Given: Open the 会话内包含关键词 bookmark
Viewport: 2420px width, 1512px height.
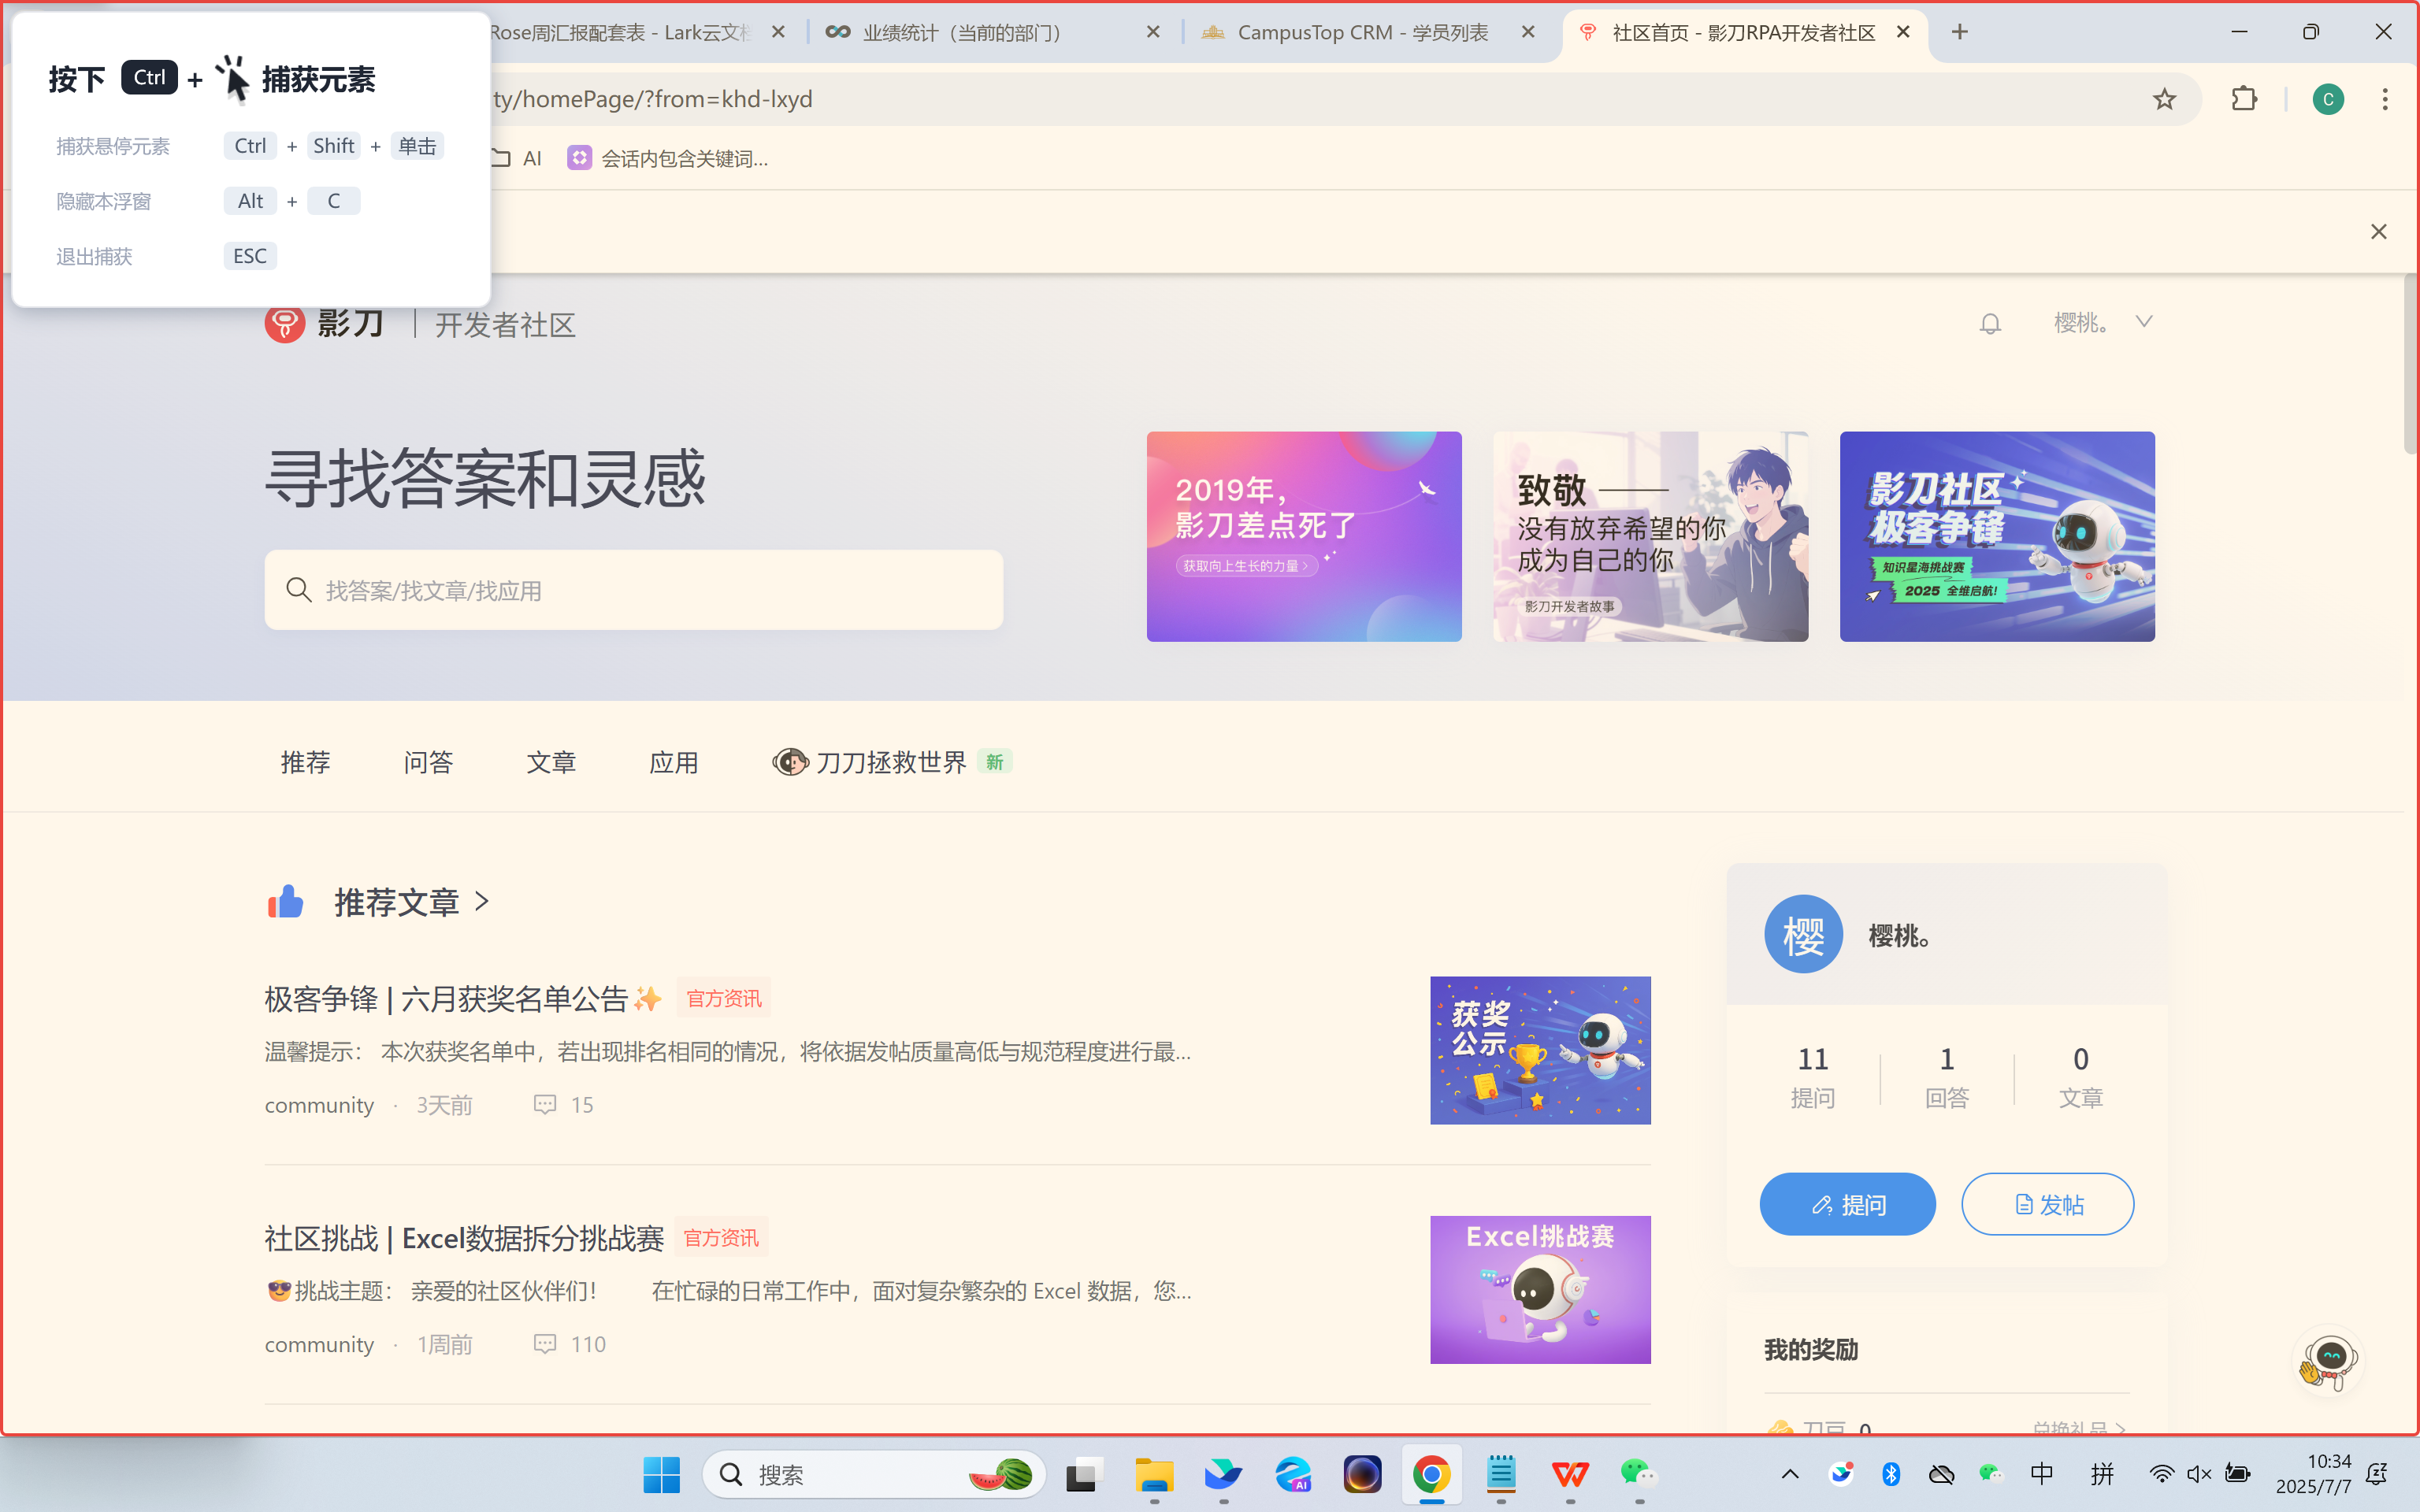Looking at the screenshot, I should pyautogui.click(x=668, y=158).
